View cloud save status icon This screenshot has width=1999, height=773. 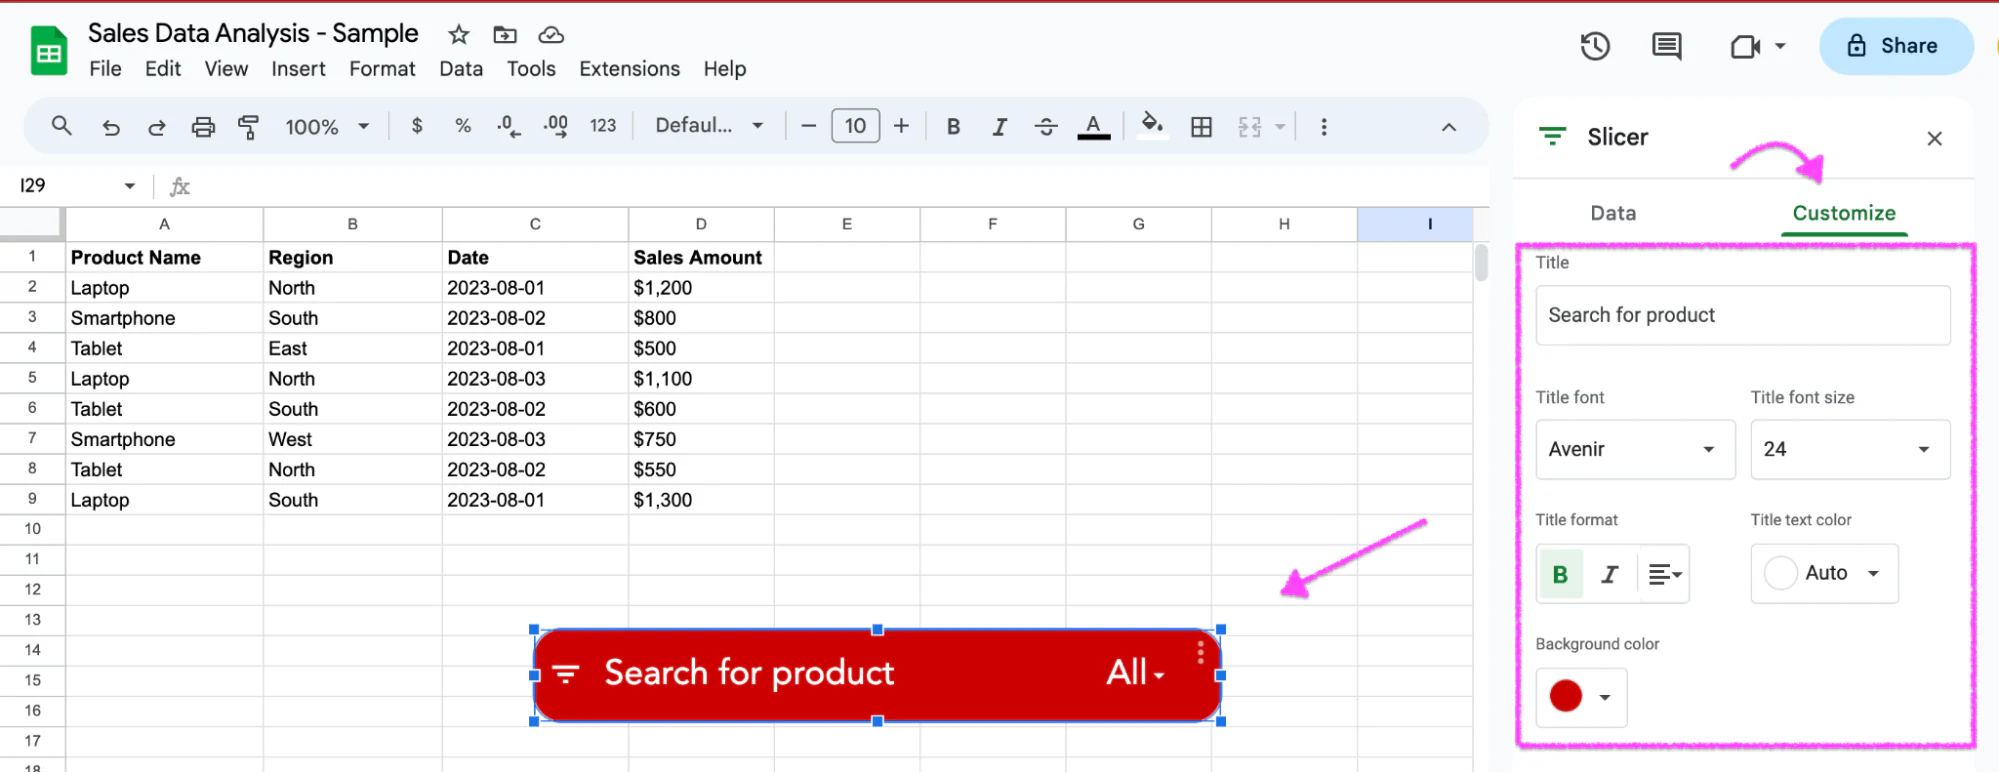pos(551,35)
